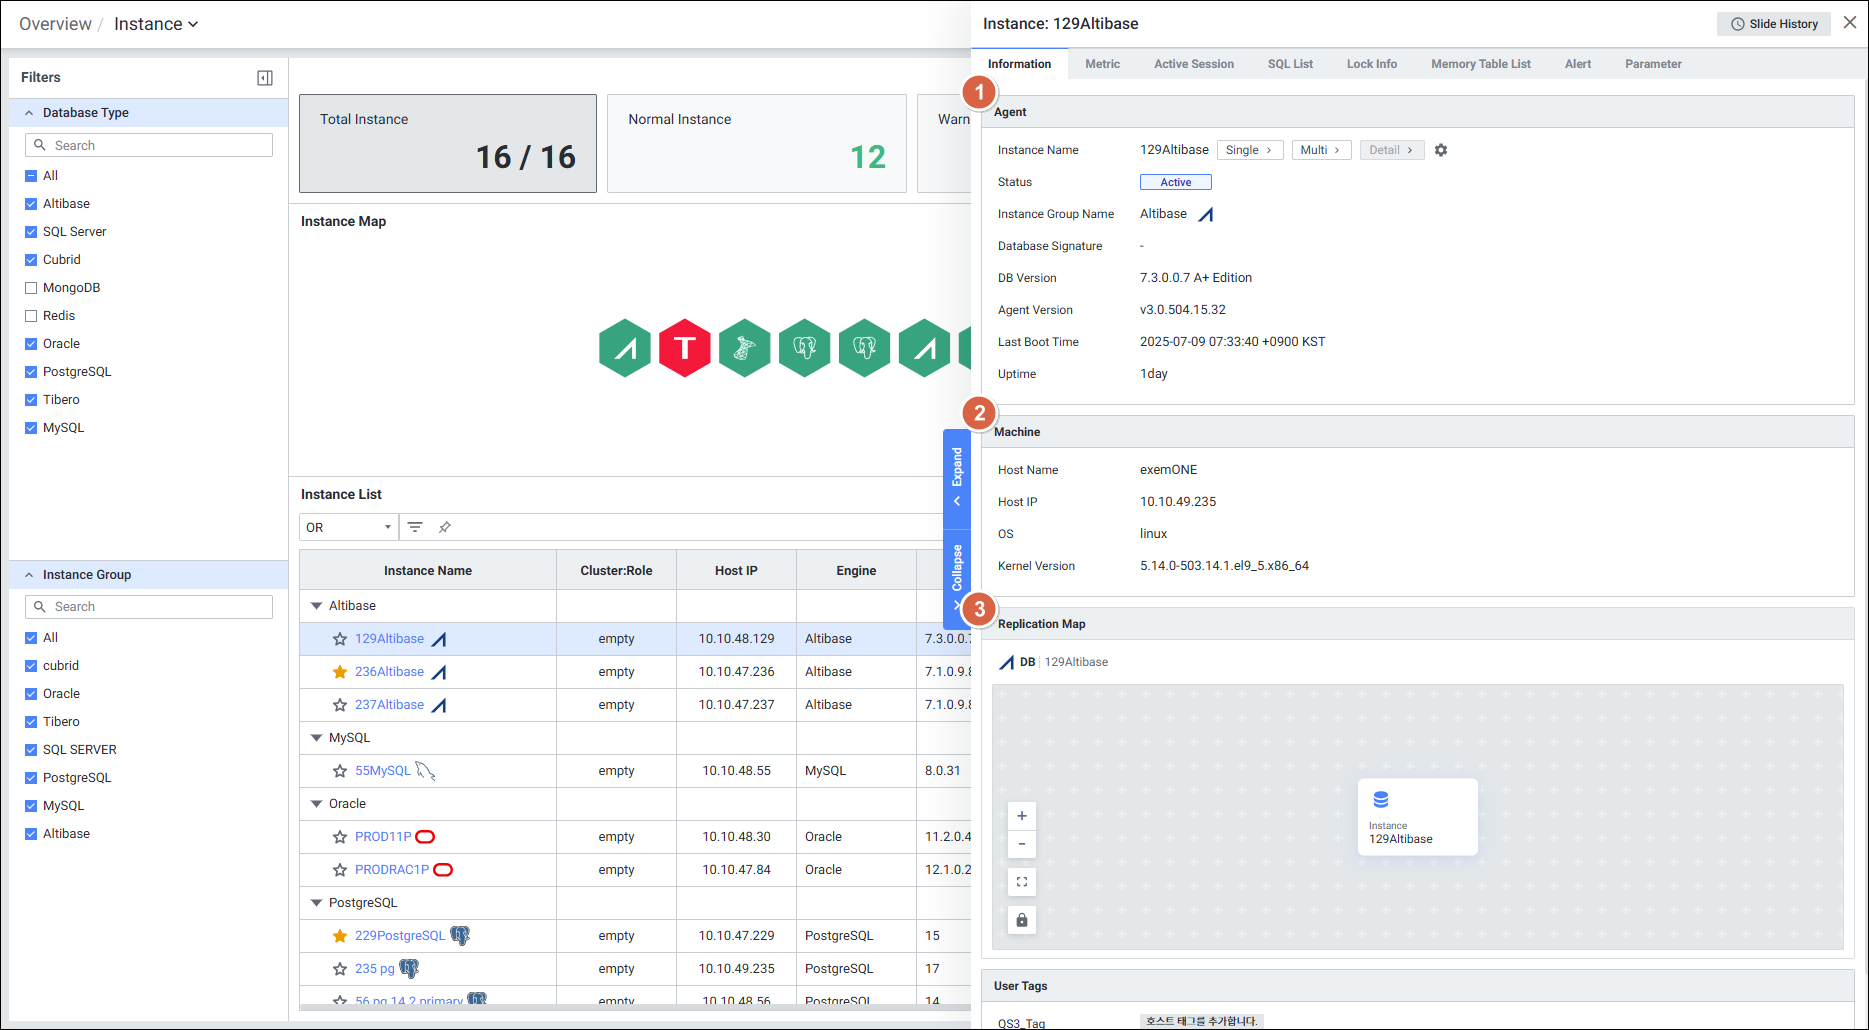
Task: Fit Replication Map to screen
Action: (x=1022, y=882)
